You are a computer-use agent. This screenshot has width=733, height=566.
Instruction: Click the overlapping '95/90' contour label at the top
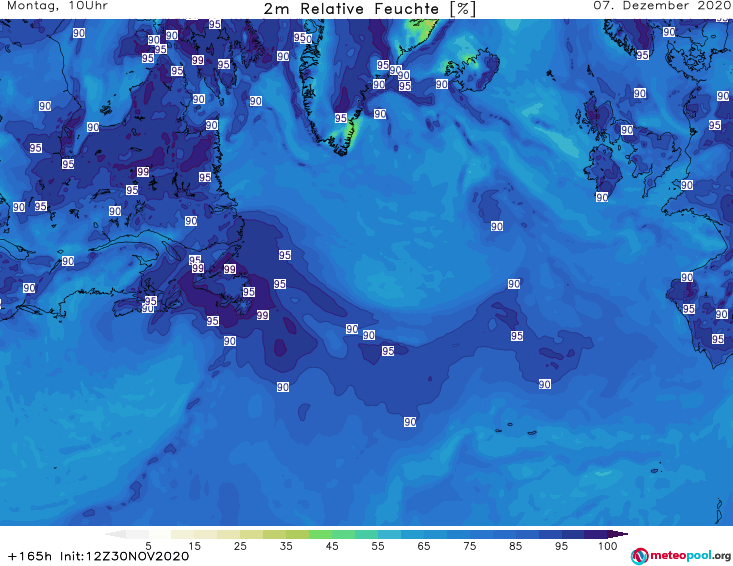tap(303, 38)
